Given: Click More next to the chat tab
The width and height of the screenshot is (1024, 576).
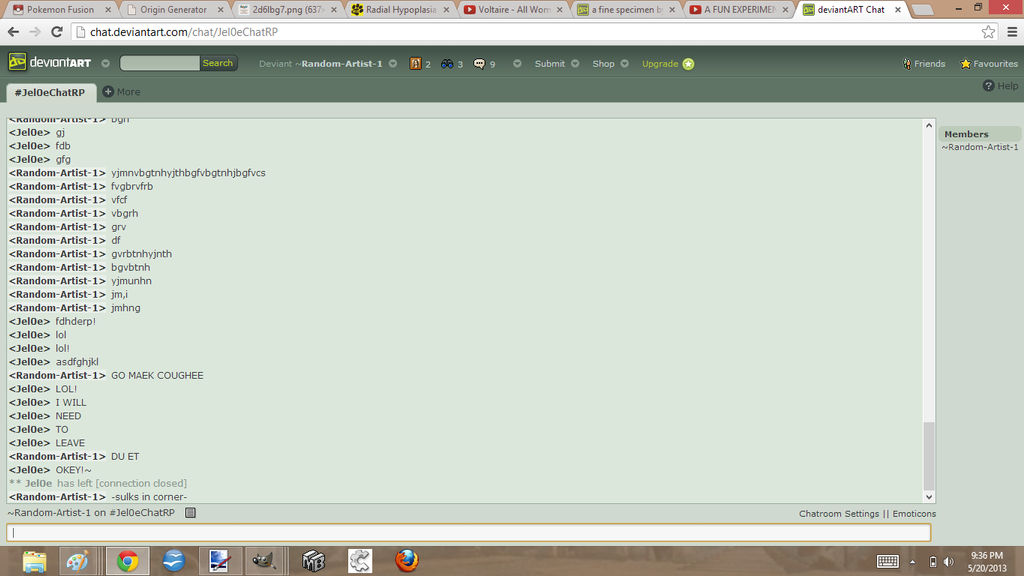Looking at the screenshot, I should (128, 91).
